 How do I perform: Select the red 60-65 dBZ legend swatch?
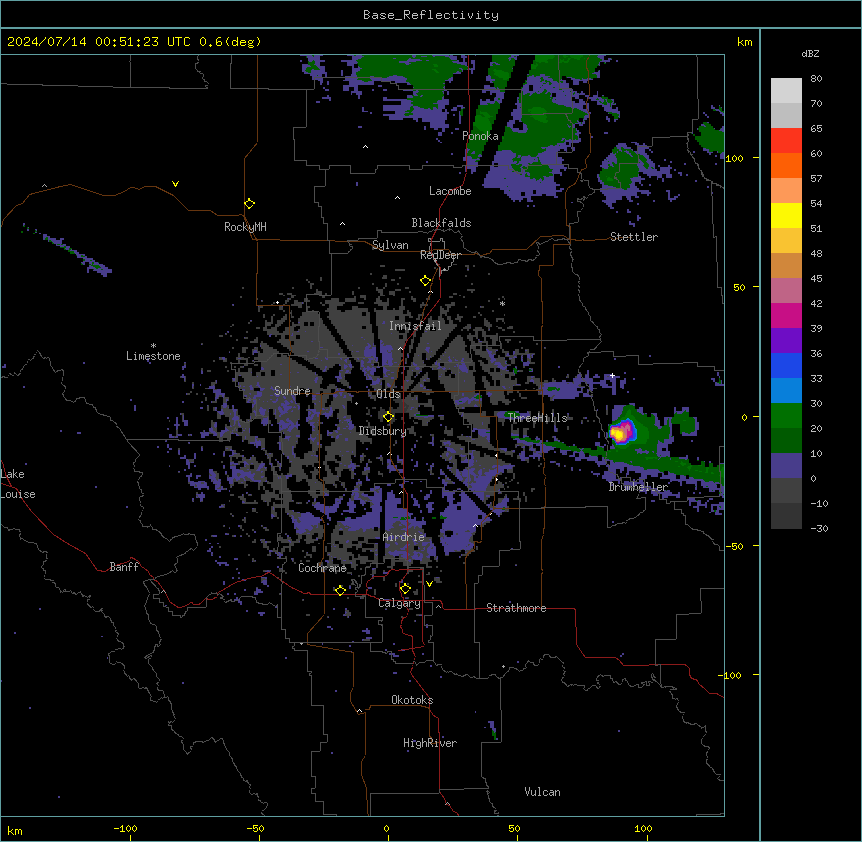[x=786, y=141]
